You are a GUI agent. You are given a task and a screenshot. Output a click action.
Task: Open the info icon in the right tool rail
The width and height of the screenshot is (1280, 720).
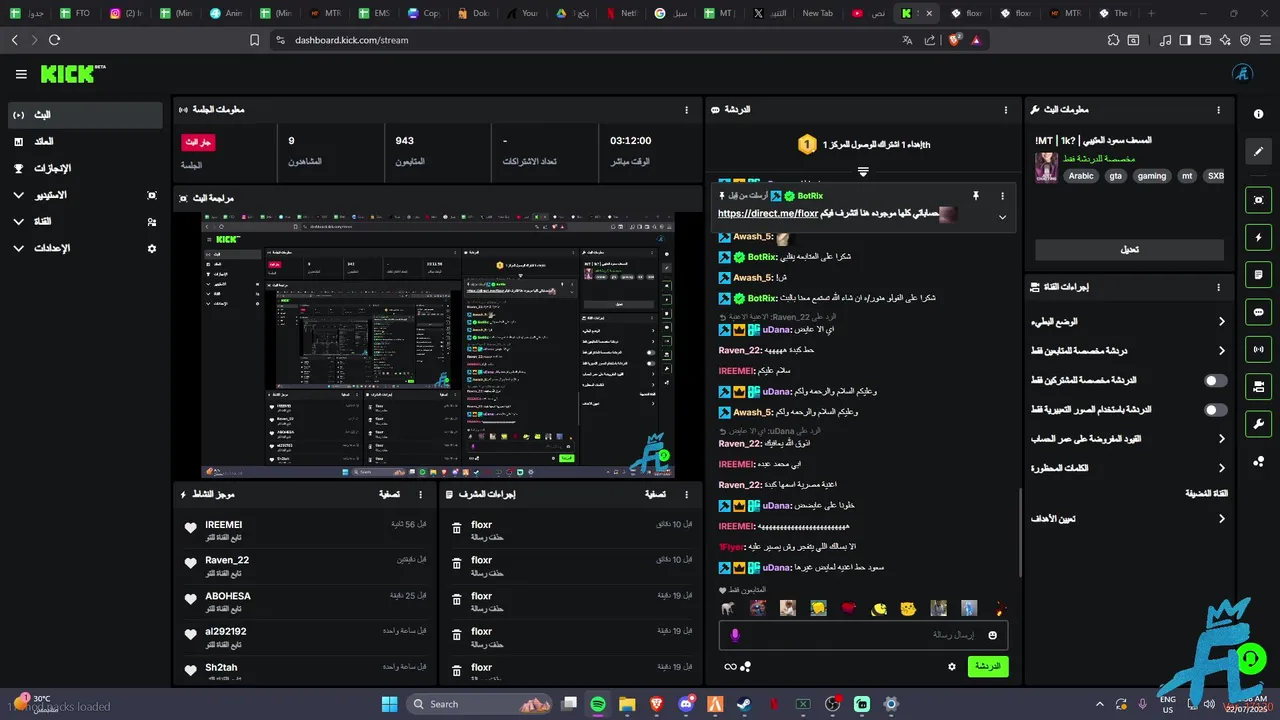1258,114
